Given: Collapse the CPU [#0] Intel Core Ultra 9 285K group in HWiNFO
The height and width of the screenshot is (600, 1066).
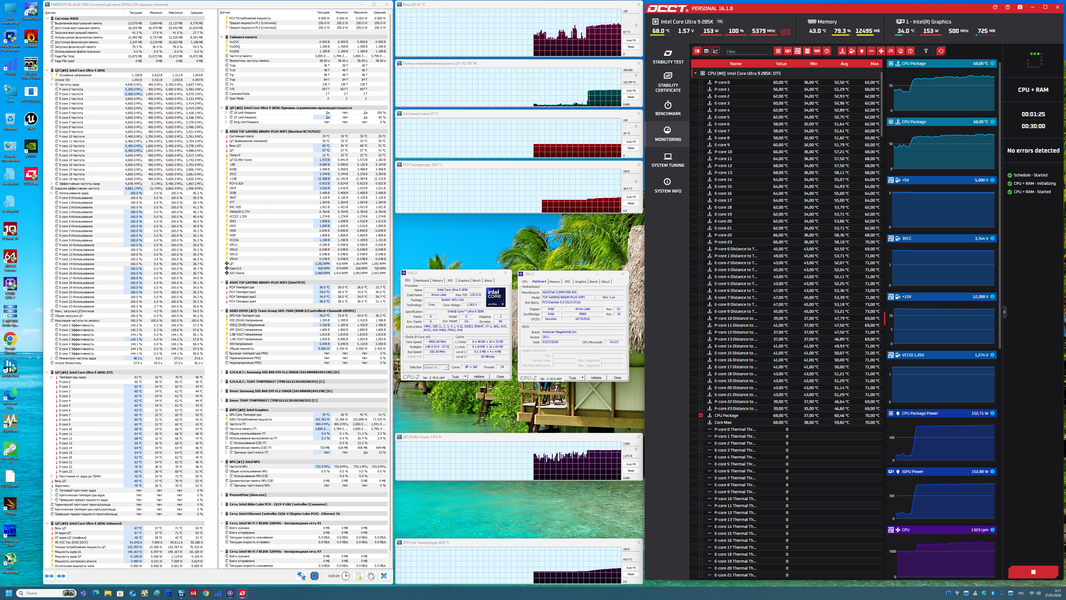Looking at the screenshot, I should pos(49,70).
